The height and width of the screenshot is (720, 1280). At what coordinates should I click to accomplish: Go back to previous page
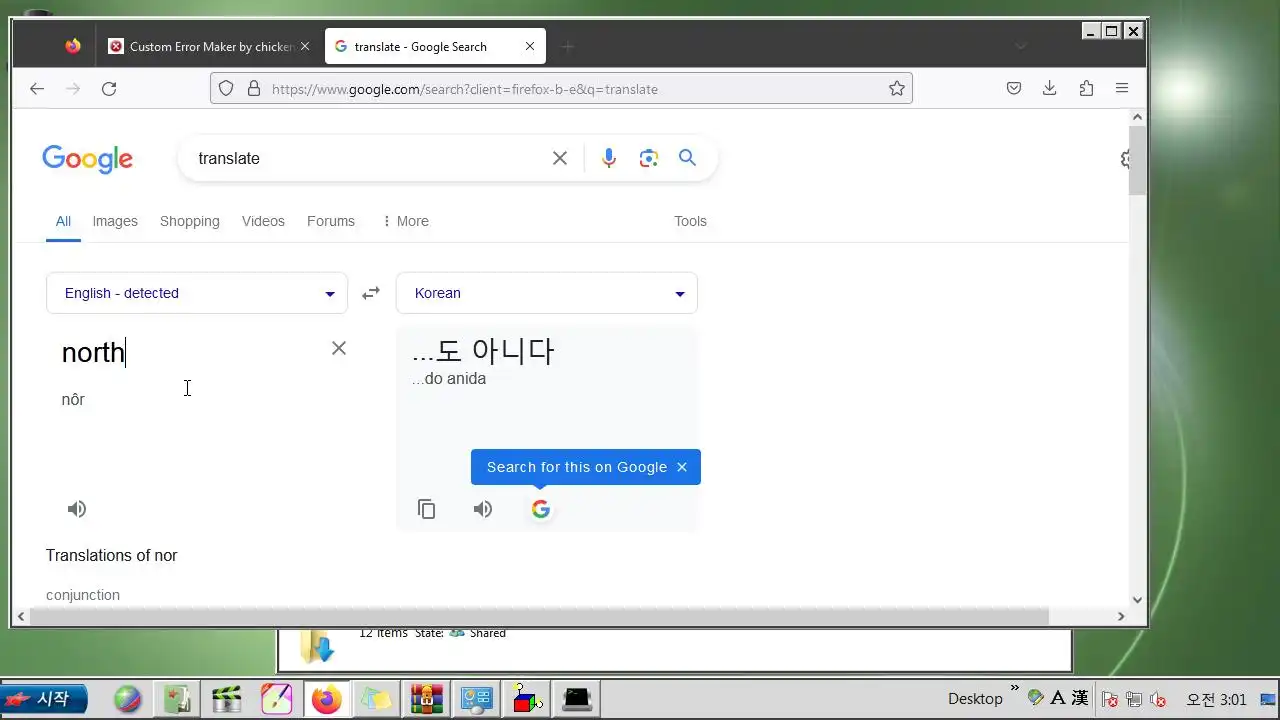[37, 88]
